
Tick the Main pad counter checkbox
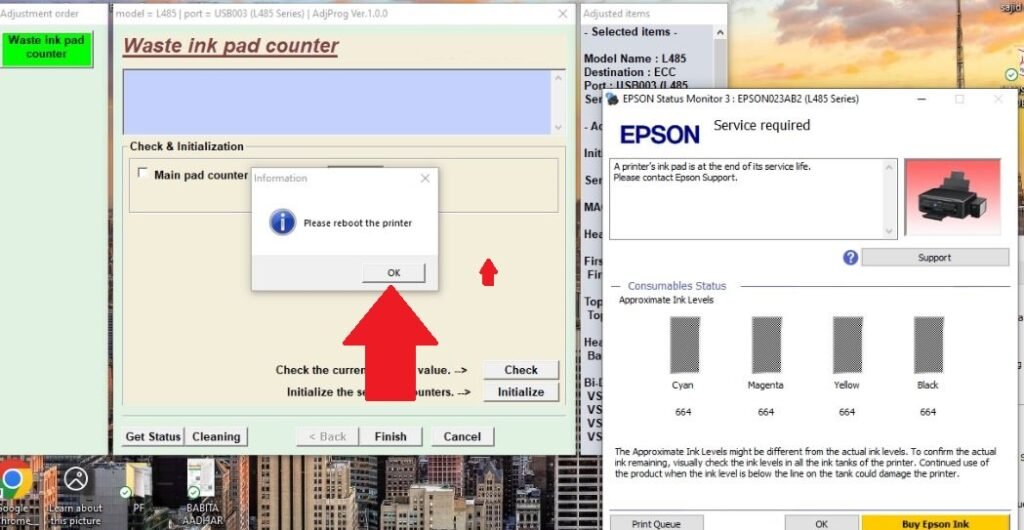click(142, 174)
